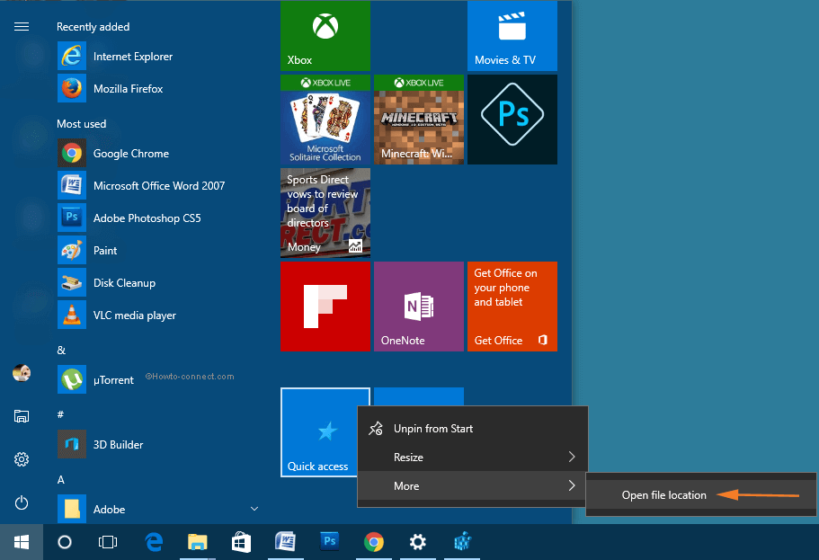Open the Store from the taskbar

(241, 542)
